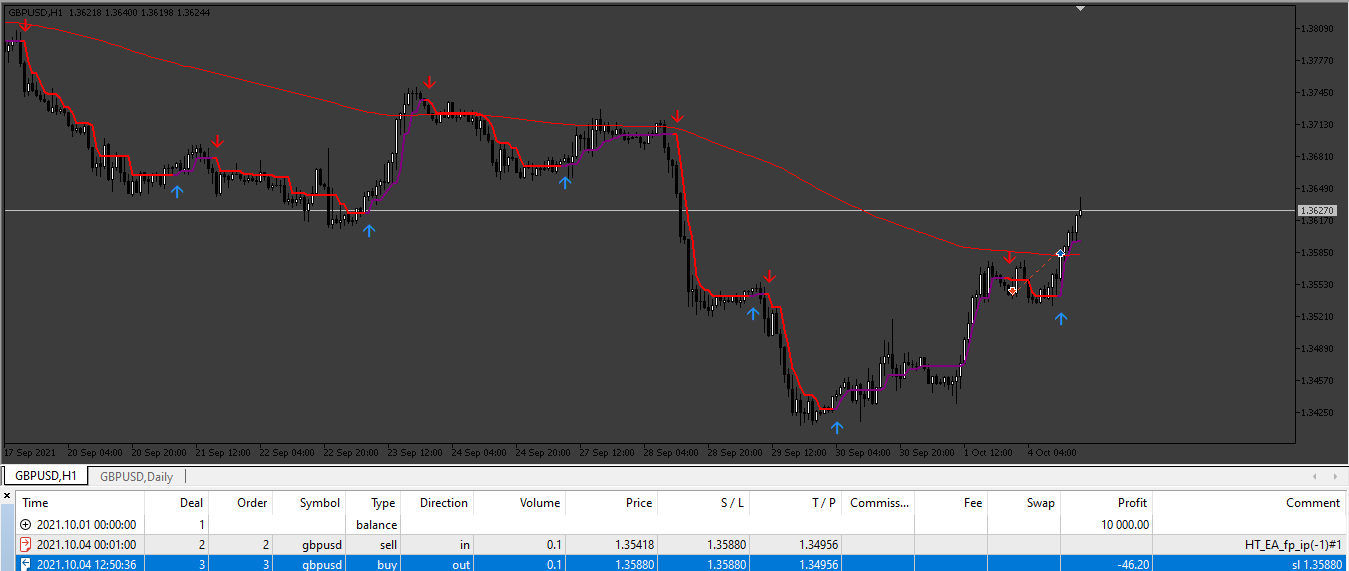This screenshot has height=571, width=1349.
Task: Sort deals by Time column
Action: (x=81, y=503)
